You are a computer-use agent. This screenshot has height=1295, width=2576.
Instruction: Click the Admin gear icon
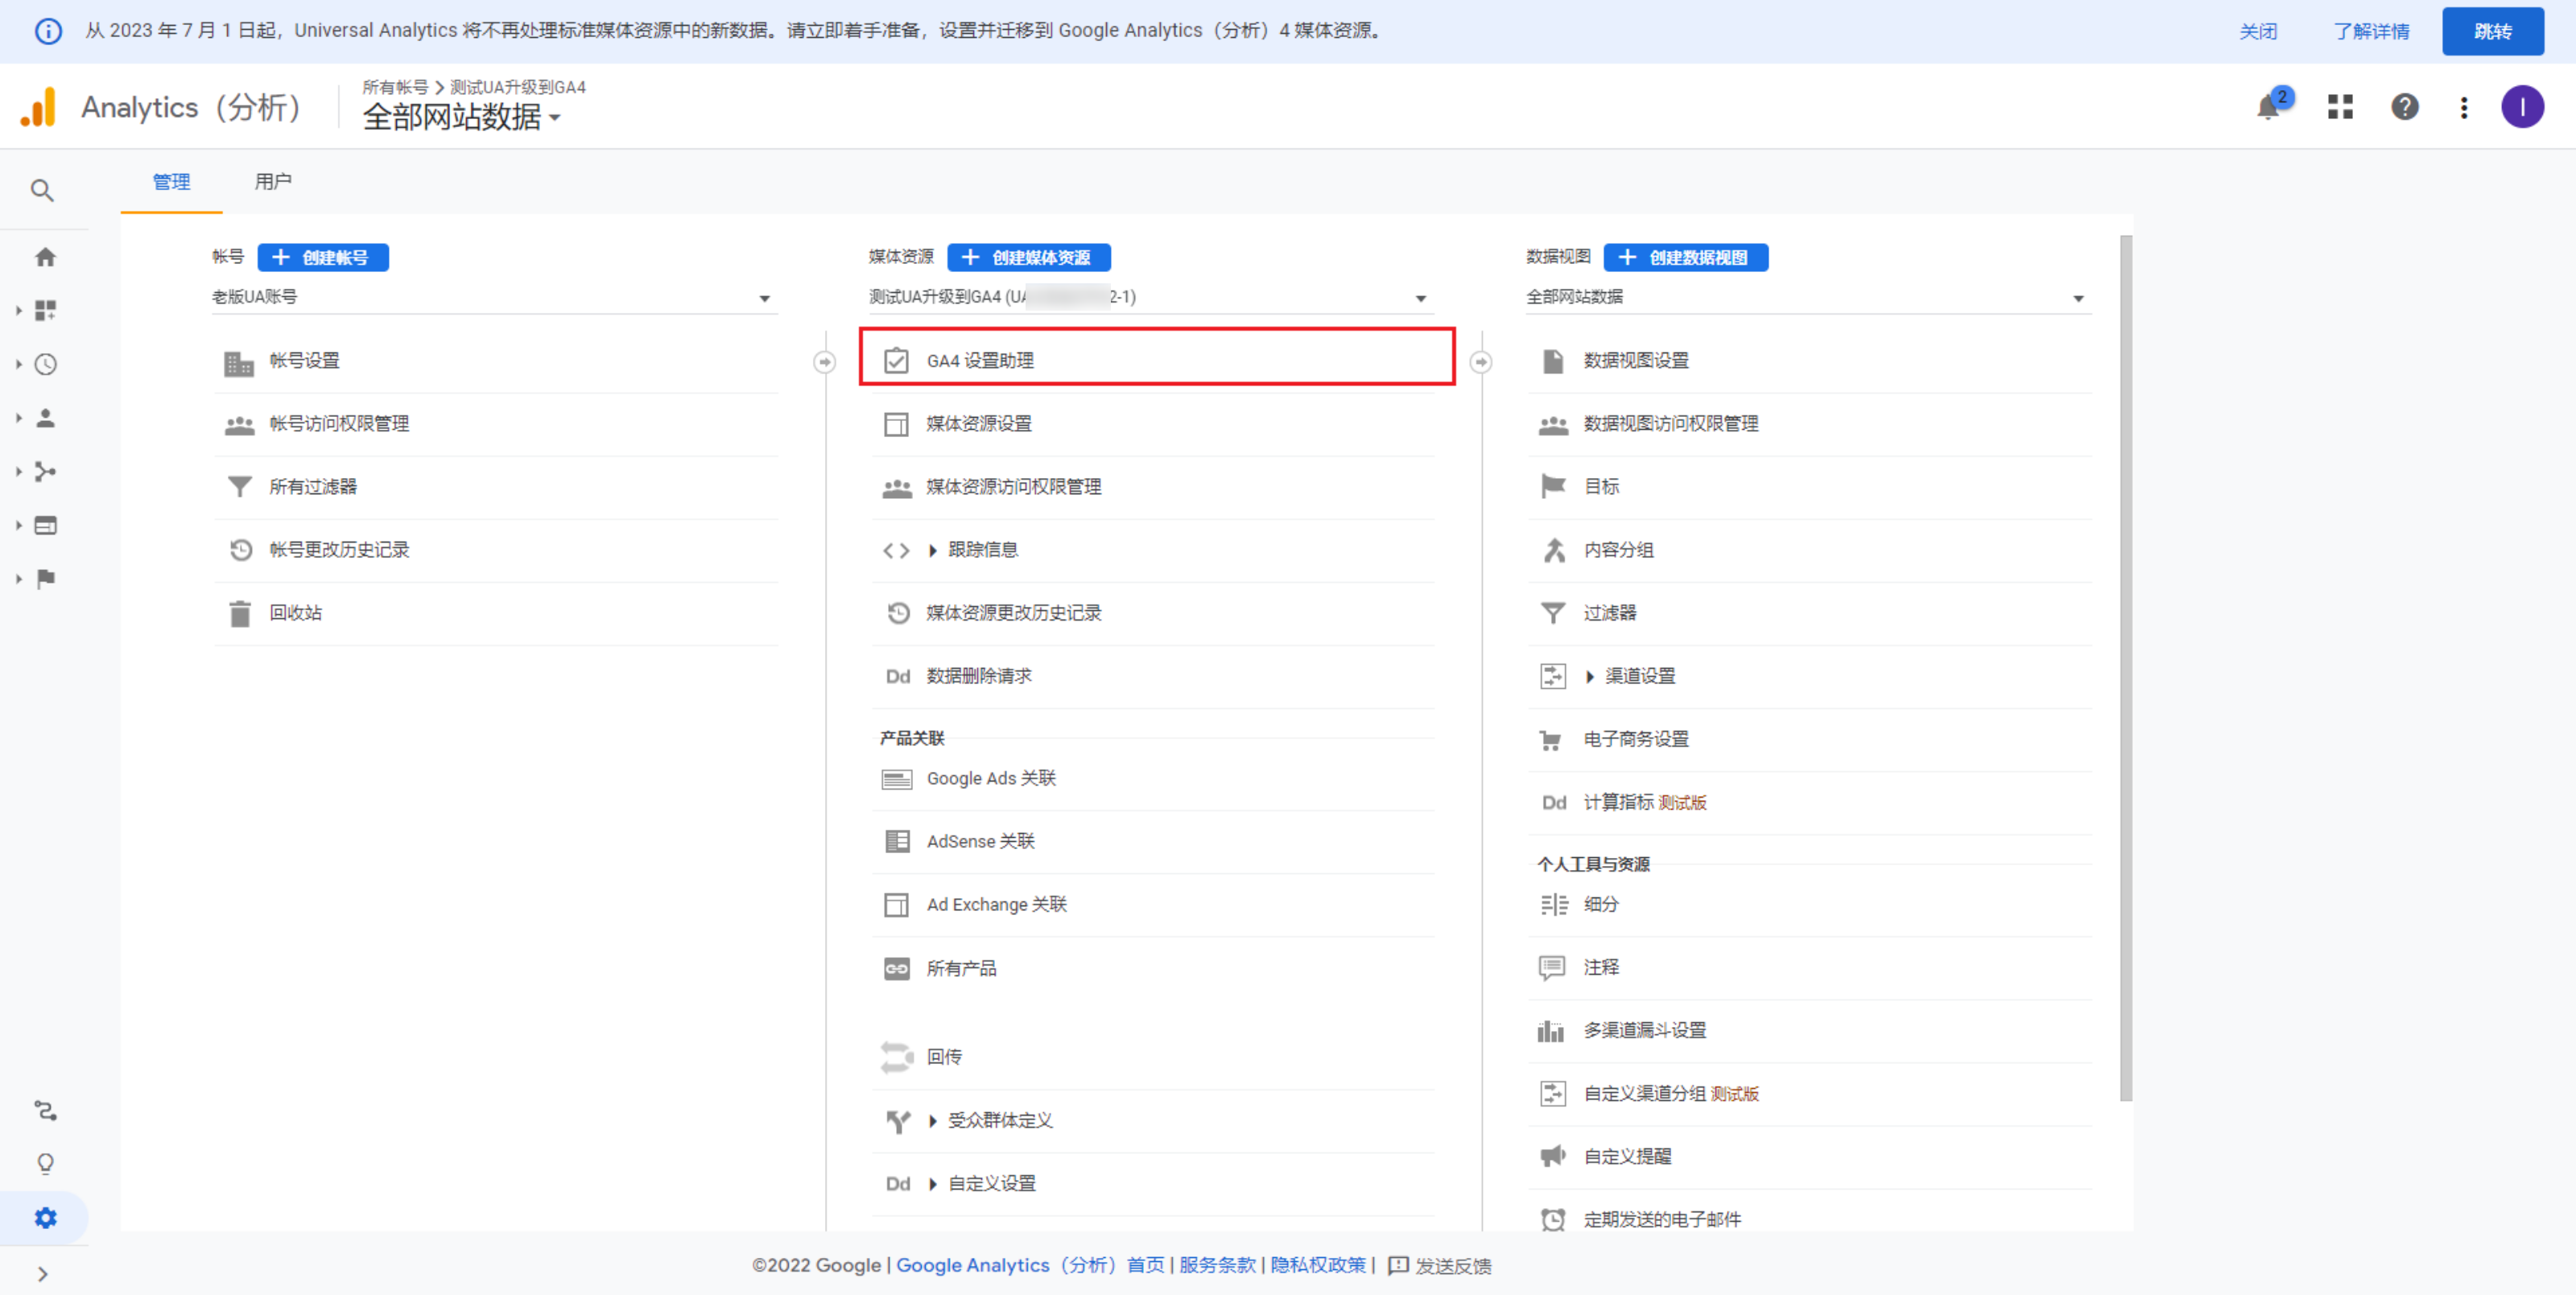(45, 1218)
